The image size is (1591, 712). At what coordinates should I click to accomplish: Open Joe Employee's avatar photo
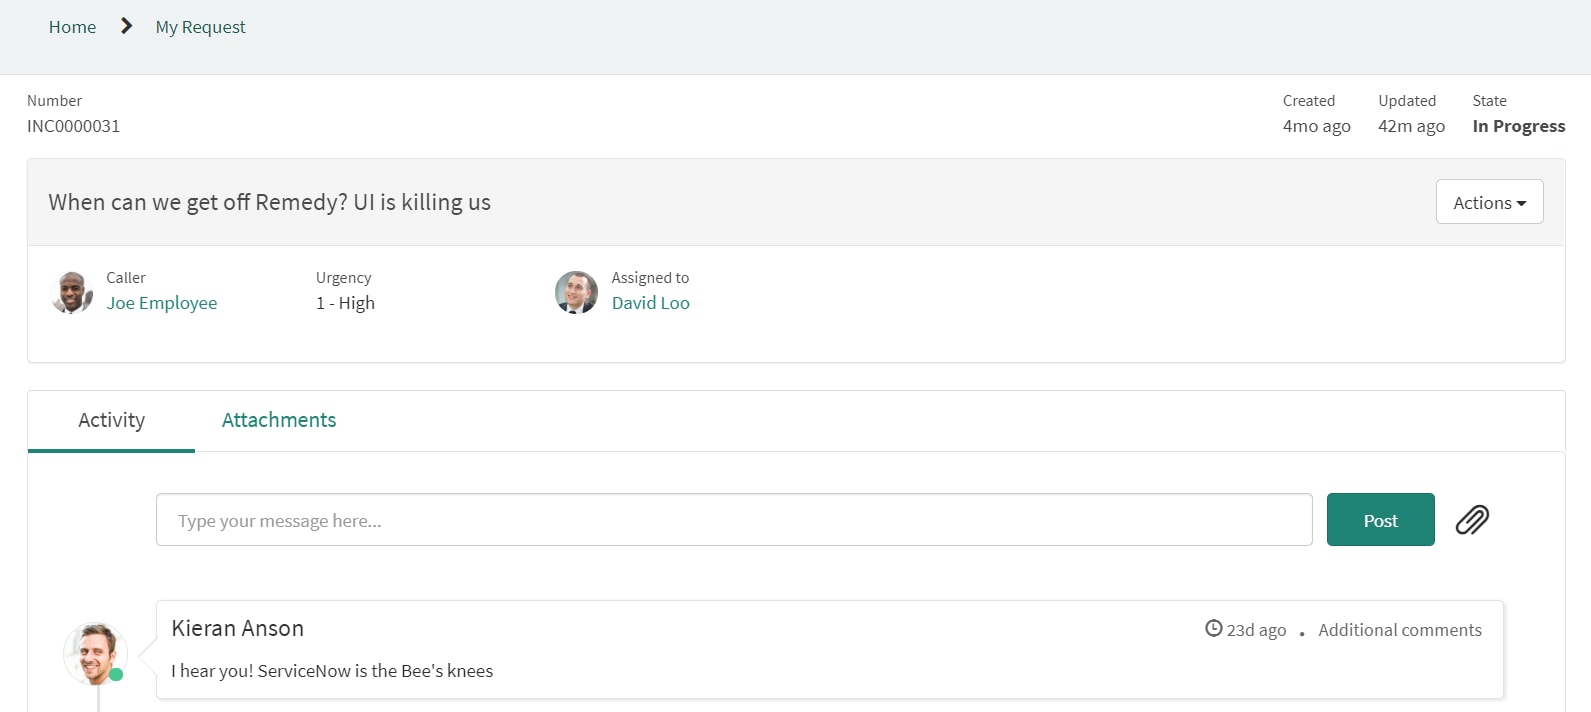(72, 292)
